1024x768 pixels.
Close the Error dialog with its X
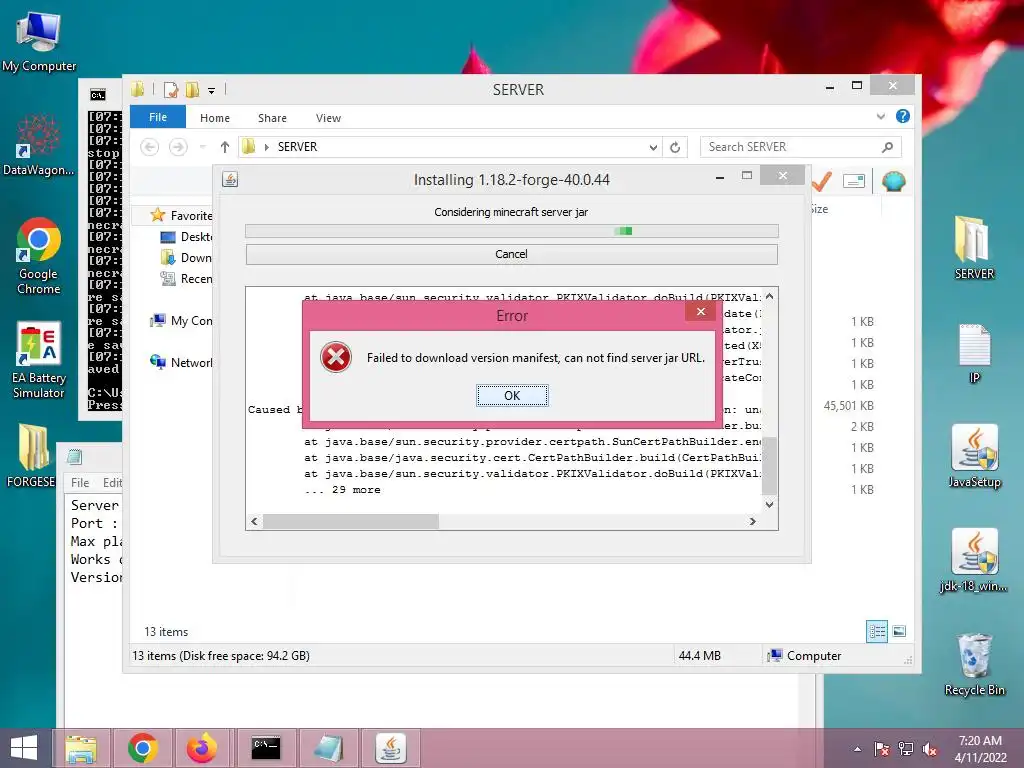point(701,312)
